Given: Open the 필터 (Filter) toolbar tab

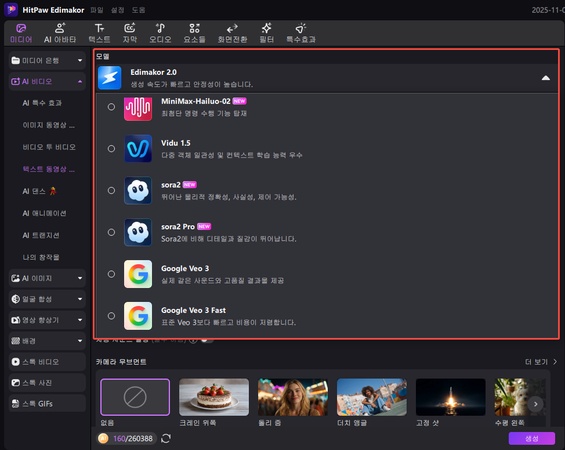Looking at the screenshot, I should pos(267,33).
